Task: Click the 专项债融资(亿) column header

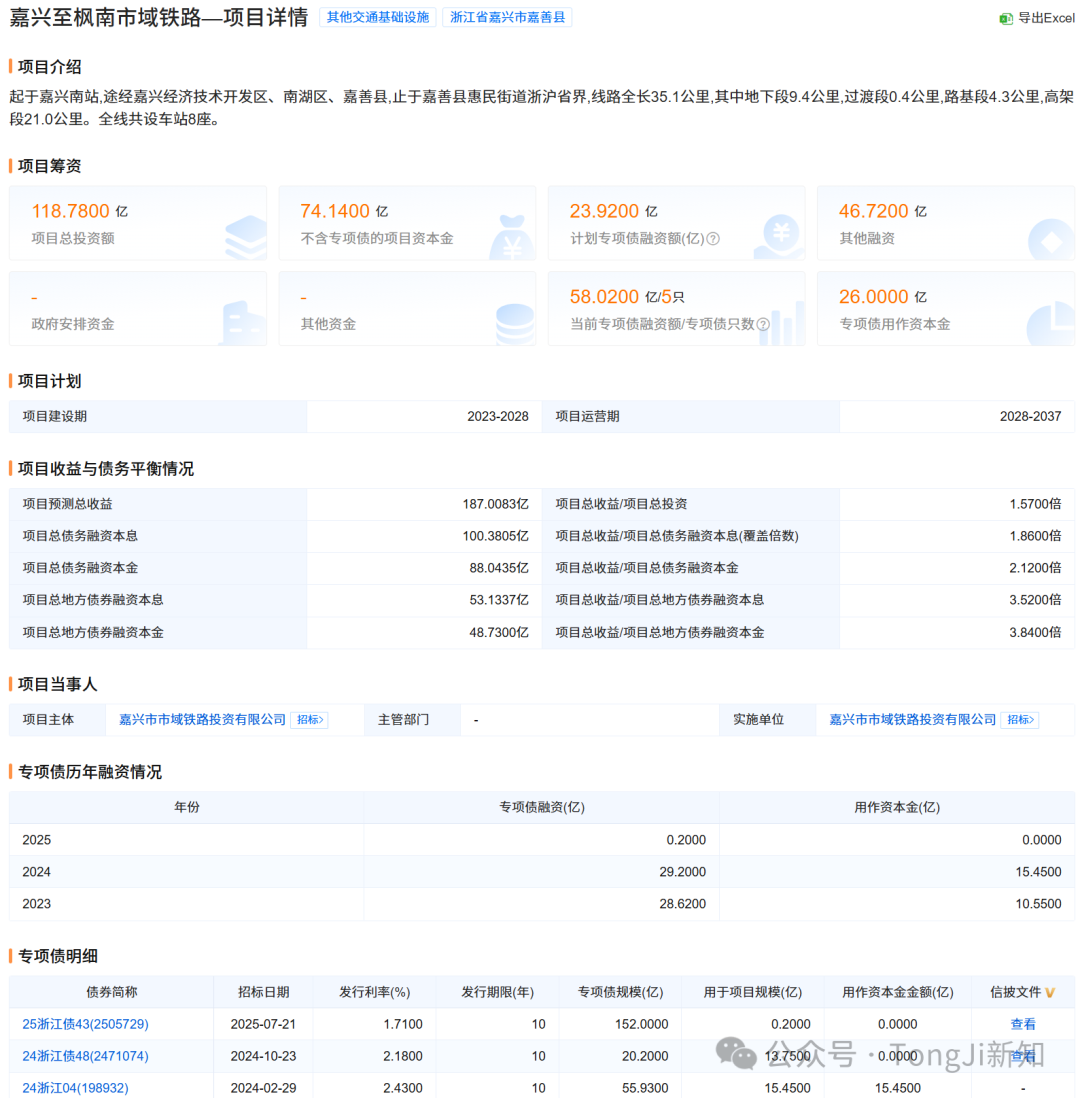Action: coord(541,807)
